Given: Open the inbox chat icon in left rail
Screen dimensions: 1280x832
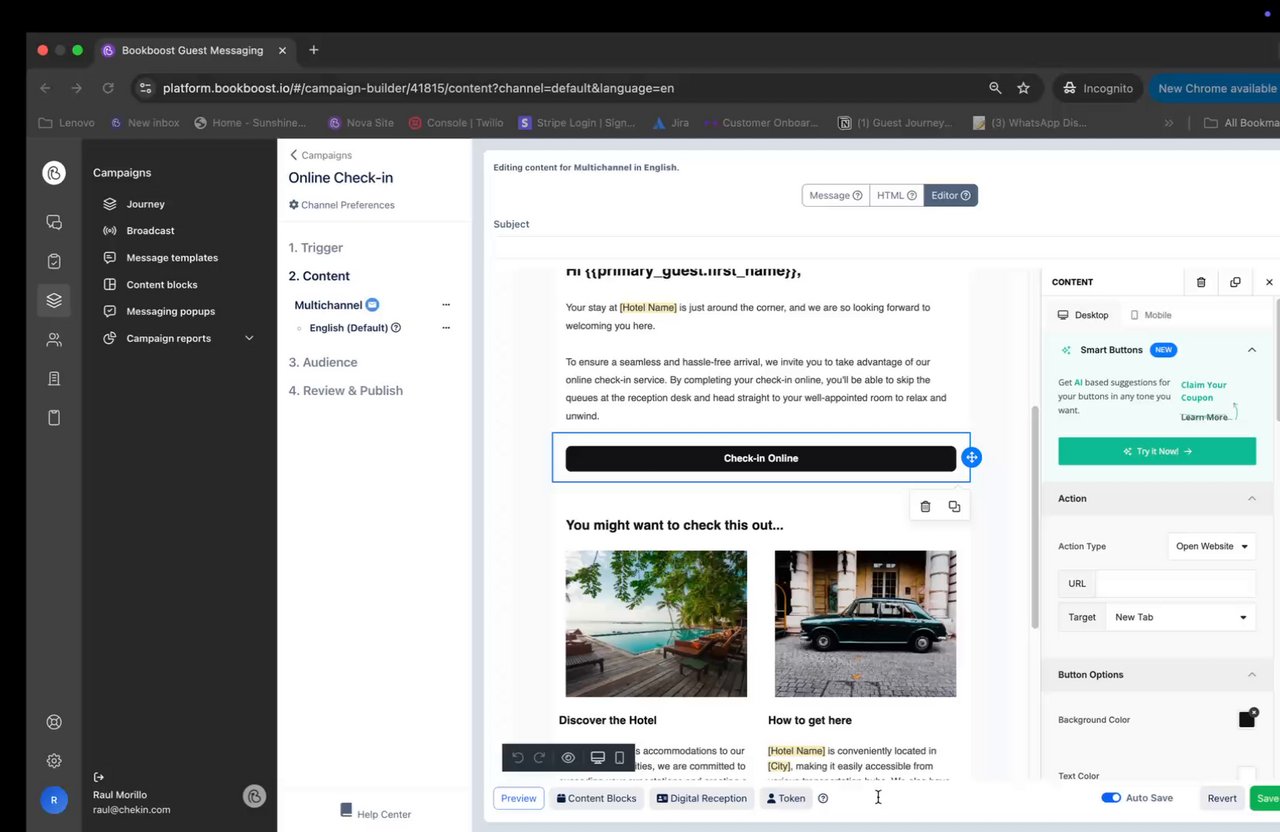Looking at the screenshot, I should [x=54, y=222].
